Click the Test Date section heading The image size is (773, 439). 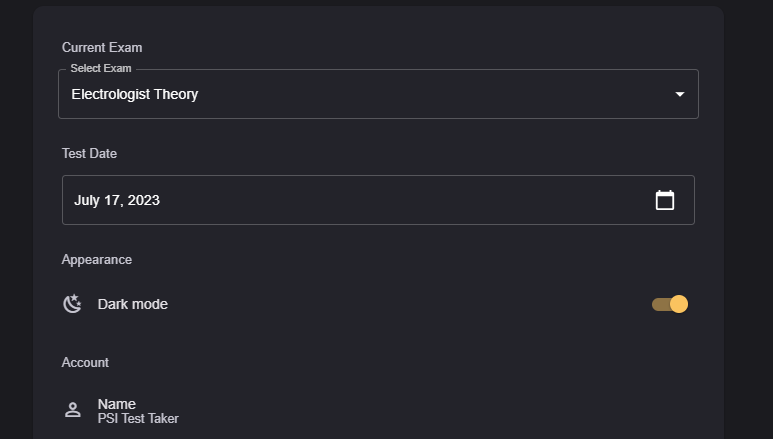[89, 153]
